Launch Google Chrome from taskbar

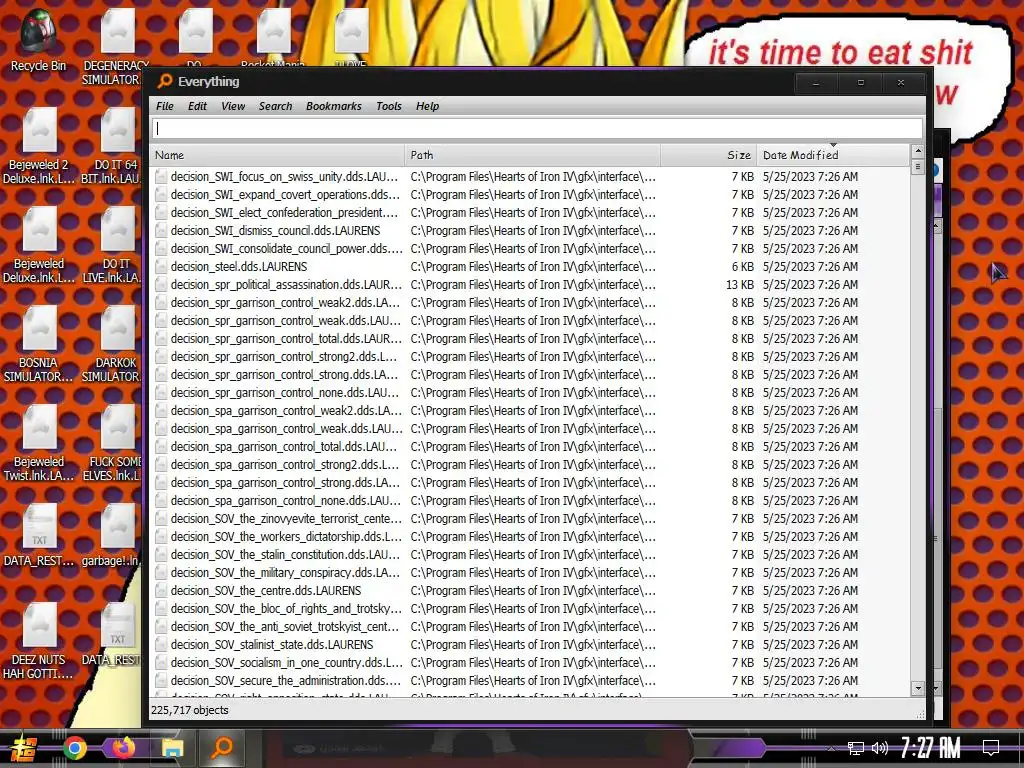(75, 748)
